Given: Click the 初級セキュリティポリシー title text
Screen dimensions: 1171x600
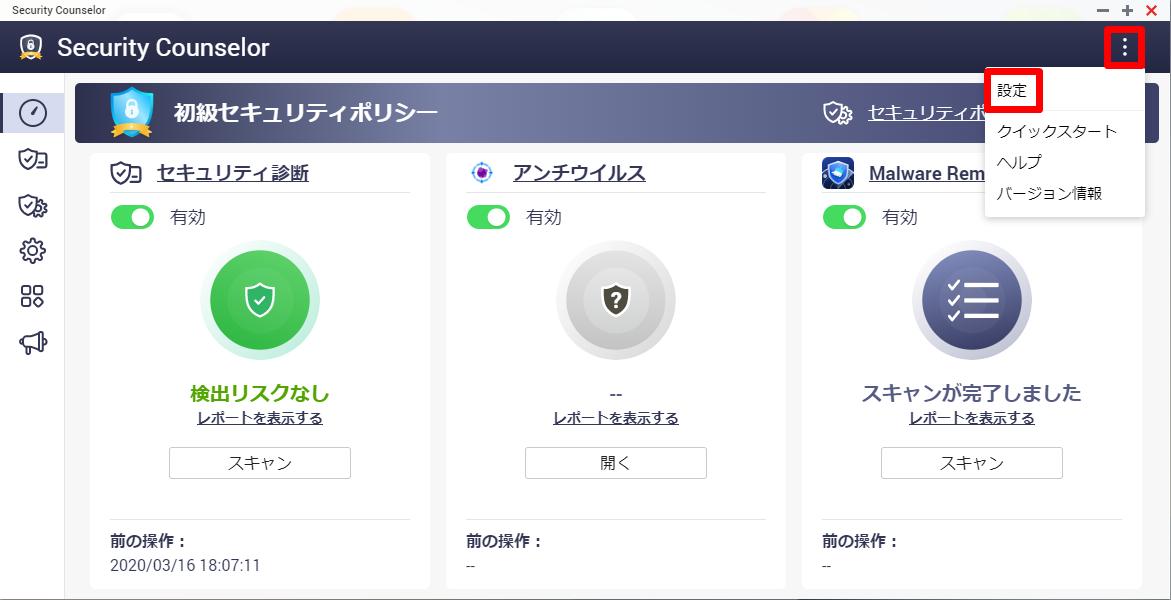Looking at the screenshot, I should 305,113.
